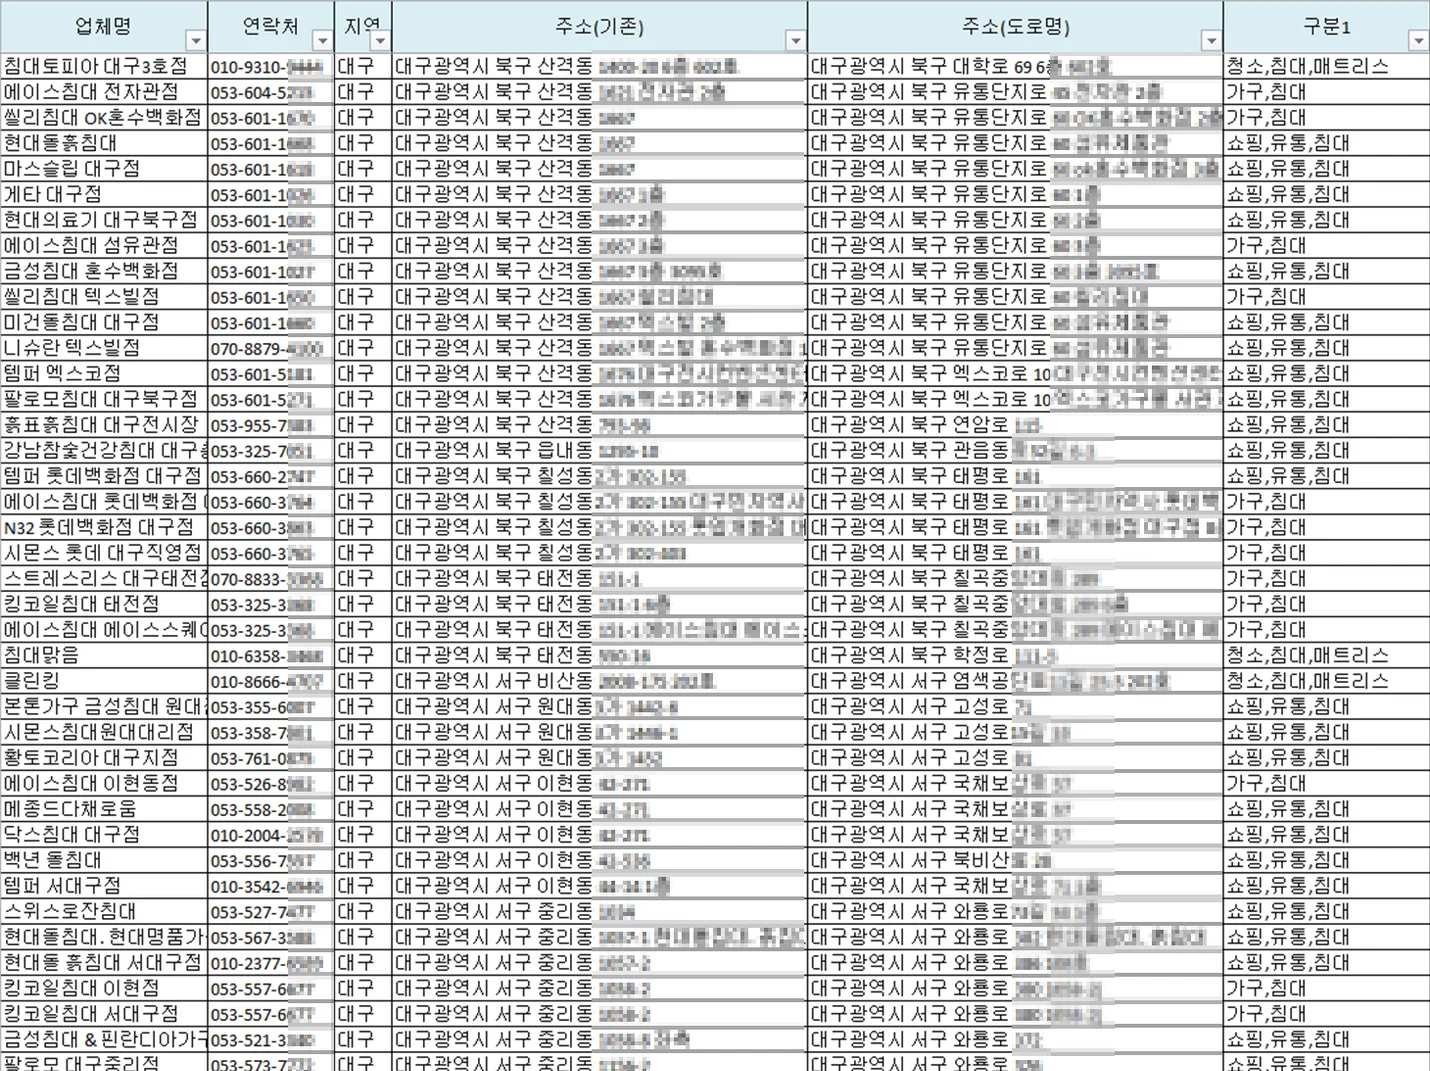Select cell 에이스침대 전자관점
Viewport: 1430px width, 1071px height.
104,92
